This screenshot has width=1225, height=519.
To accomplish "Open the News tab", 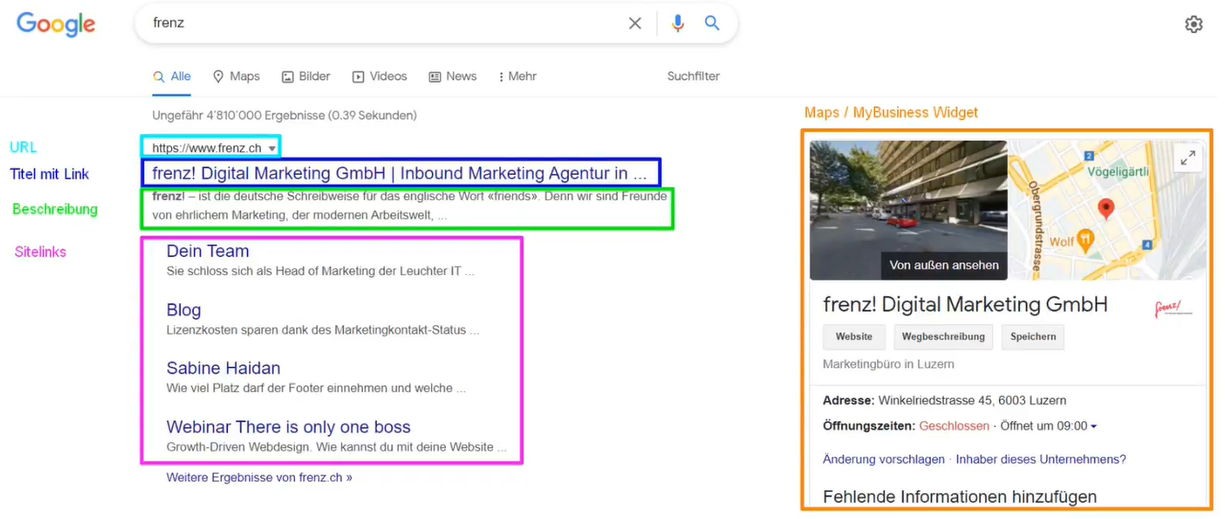I will [452, 76].
